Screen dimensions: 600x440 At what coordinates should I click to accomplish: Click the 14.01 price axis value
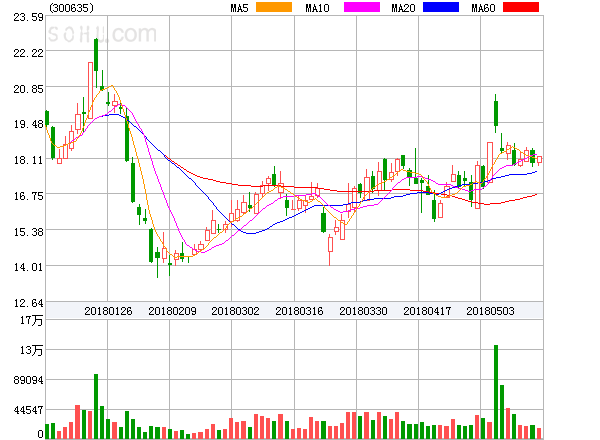click(29, 267)
